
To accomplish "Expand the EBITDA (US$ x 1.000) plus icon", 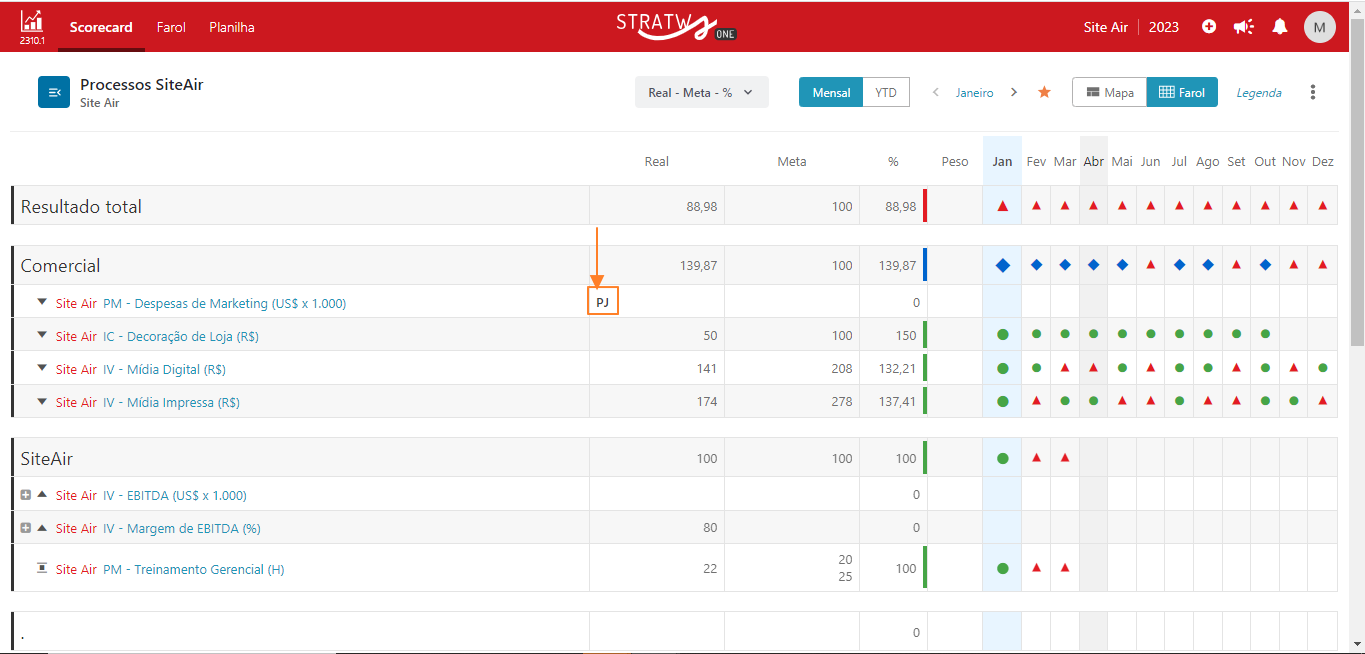I will [x=26, y=495].
